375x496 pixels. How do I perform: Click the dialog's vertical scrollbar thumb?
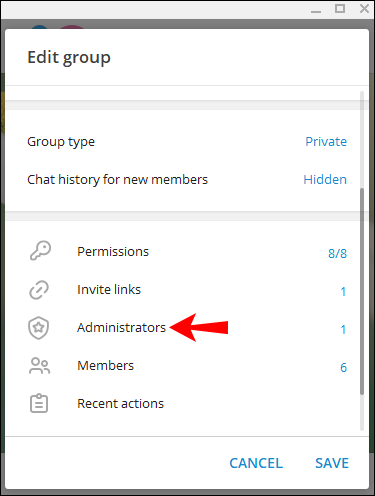click(362, 291)
